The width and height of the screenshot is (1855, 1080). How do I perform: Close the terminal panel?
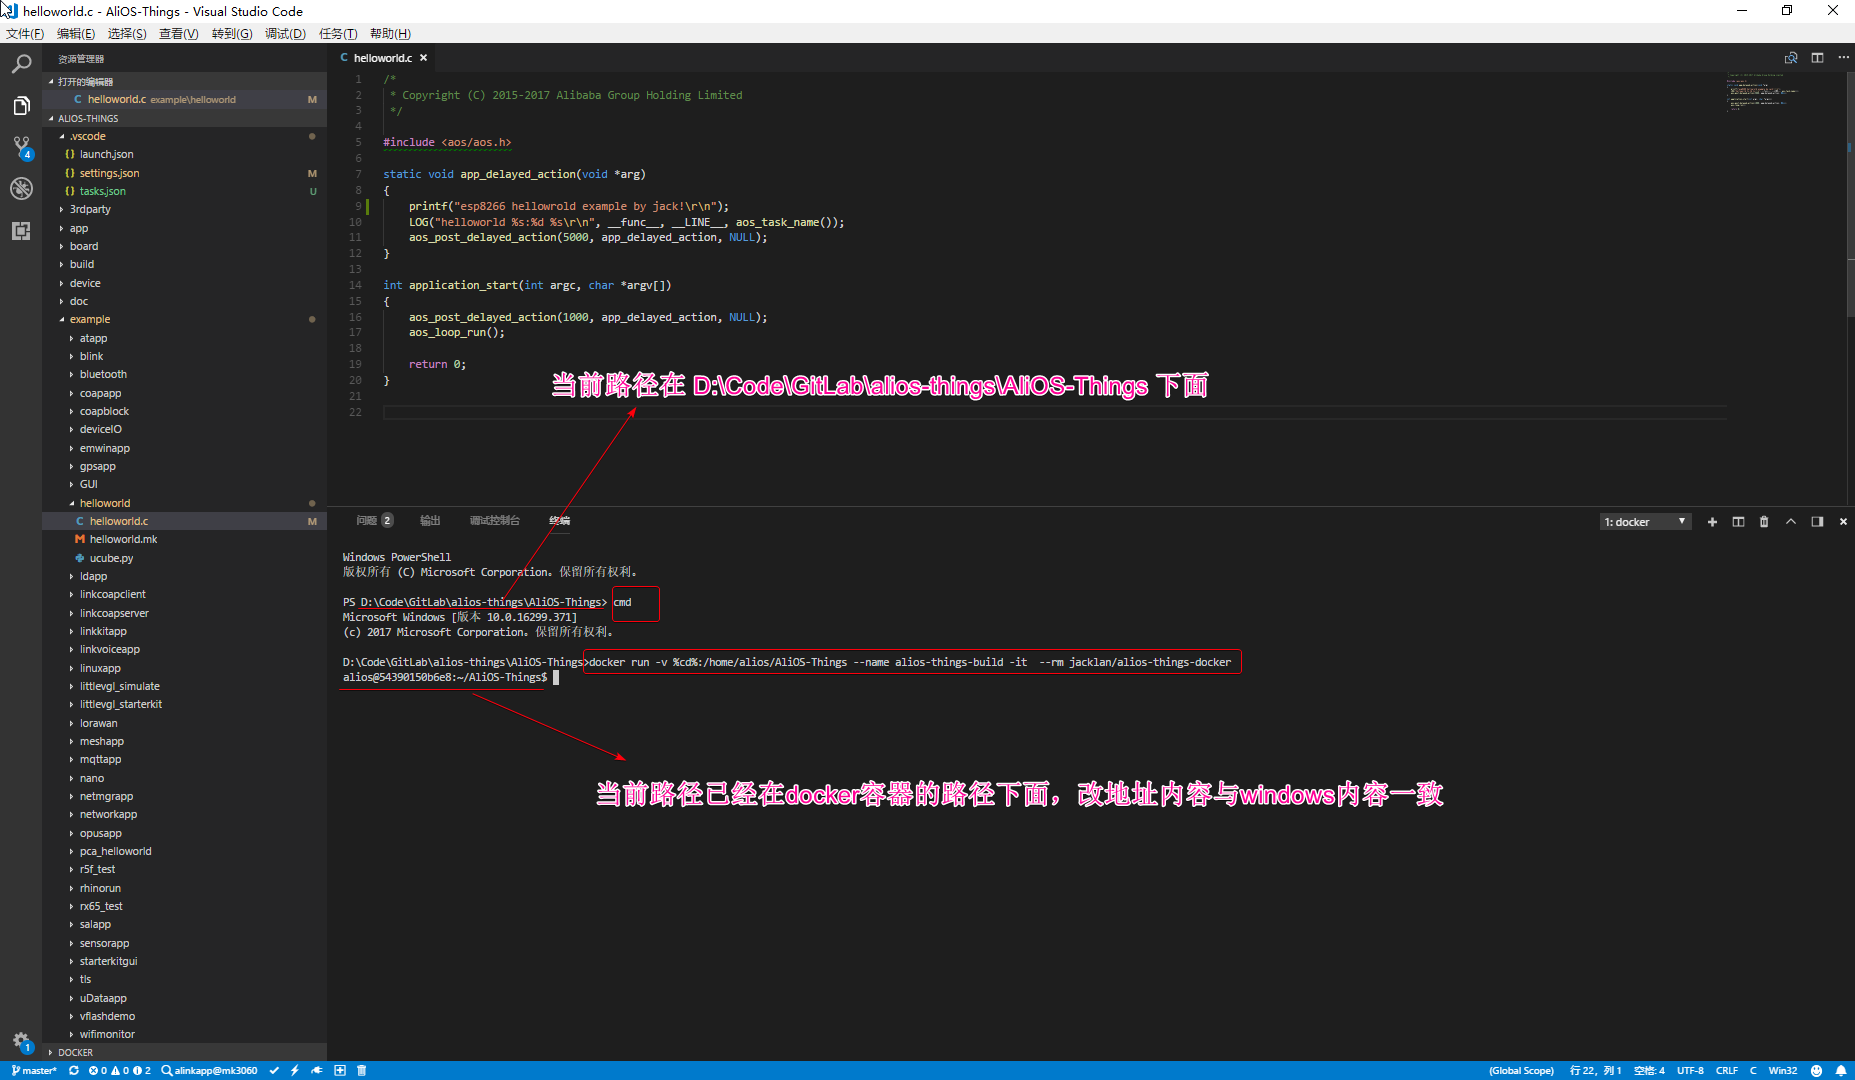(x=1843, y=522)
